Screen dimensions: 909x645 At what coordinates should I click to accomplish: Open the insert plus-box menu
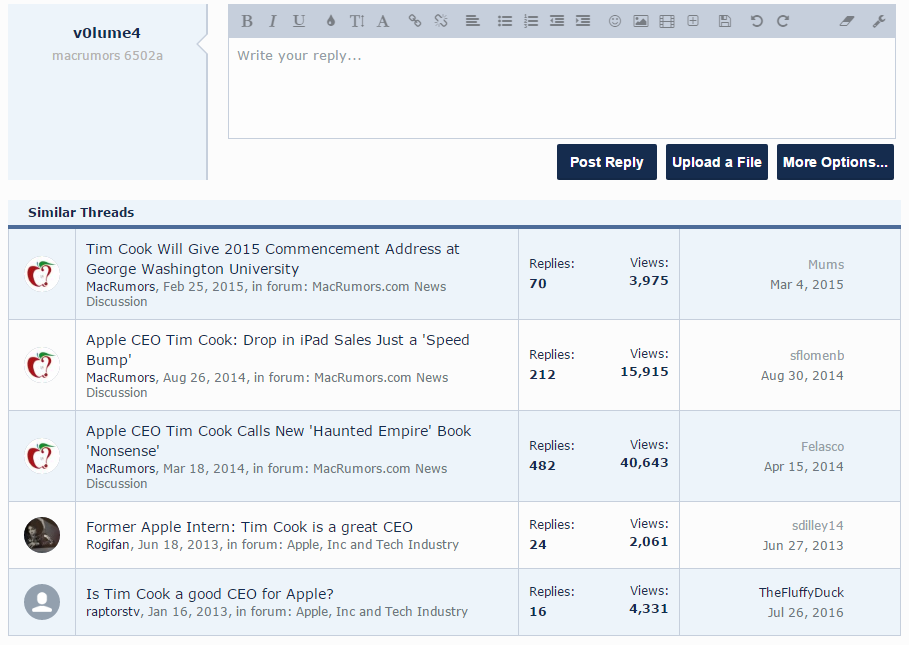click(x=693, y=21)
